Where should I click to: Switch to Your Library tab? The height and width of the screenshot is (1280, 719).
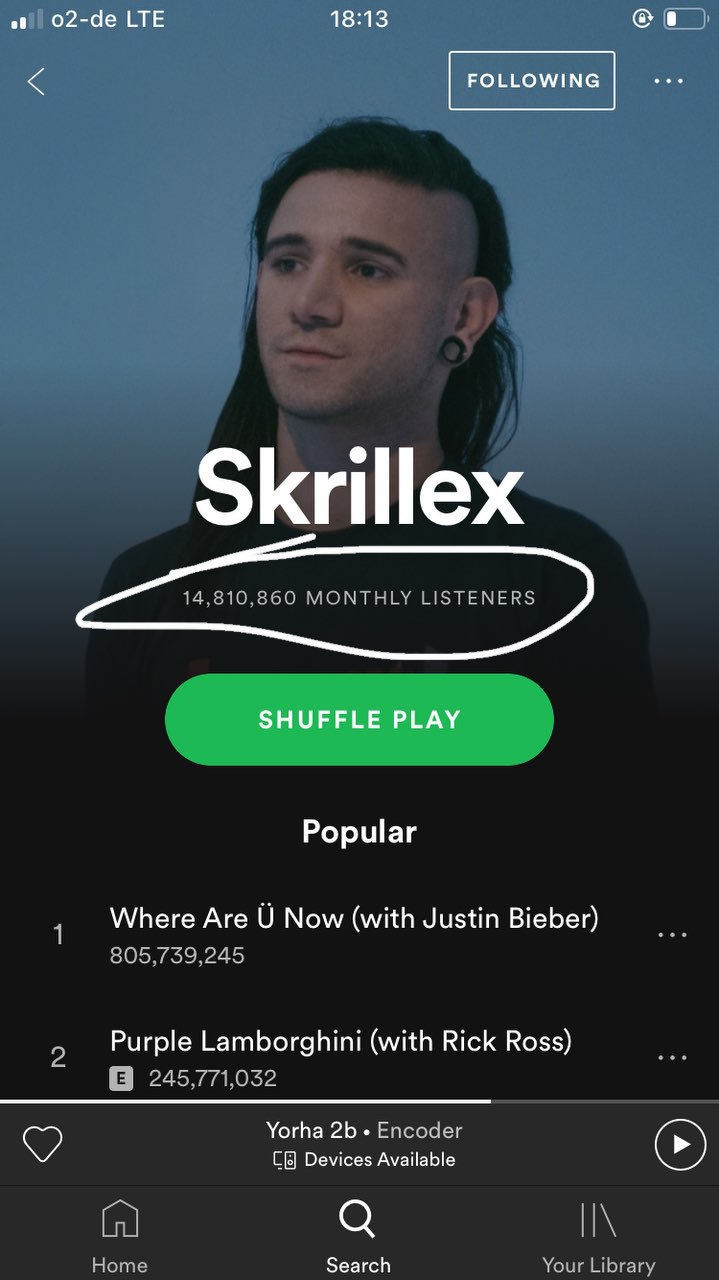coord(598,1236)
